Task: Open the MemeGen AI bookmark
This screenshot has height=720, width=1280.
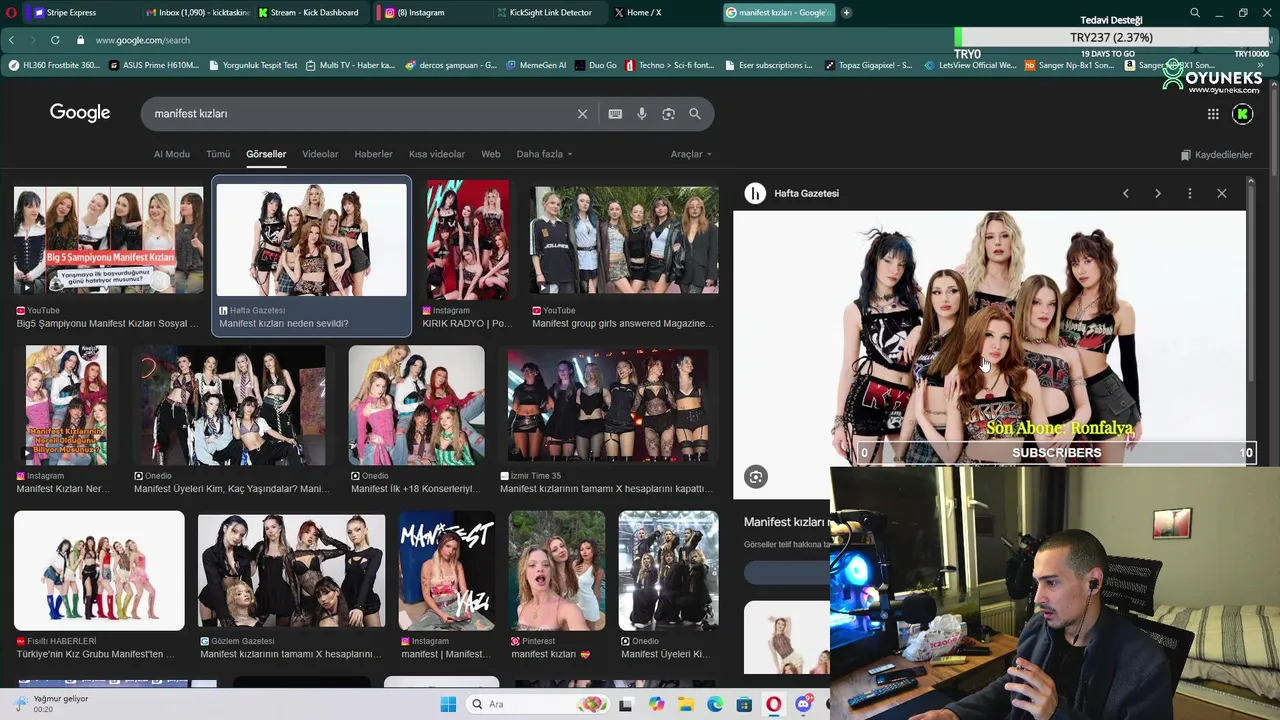Action: (536, 65)
